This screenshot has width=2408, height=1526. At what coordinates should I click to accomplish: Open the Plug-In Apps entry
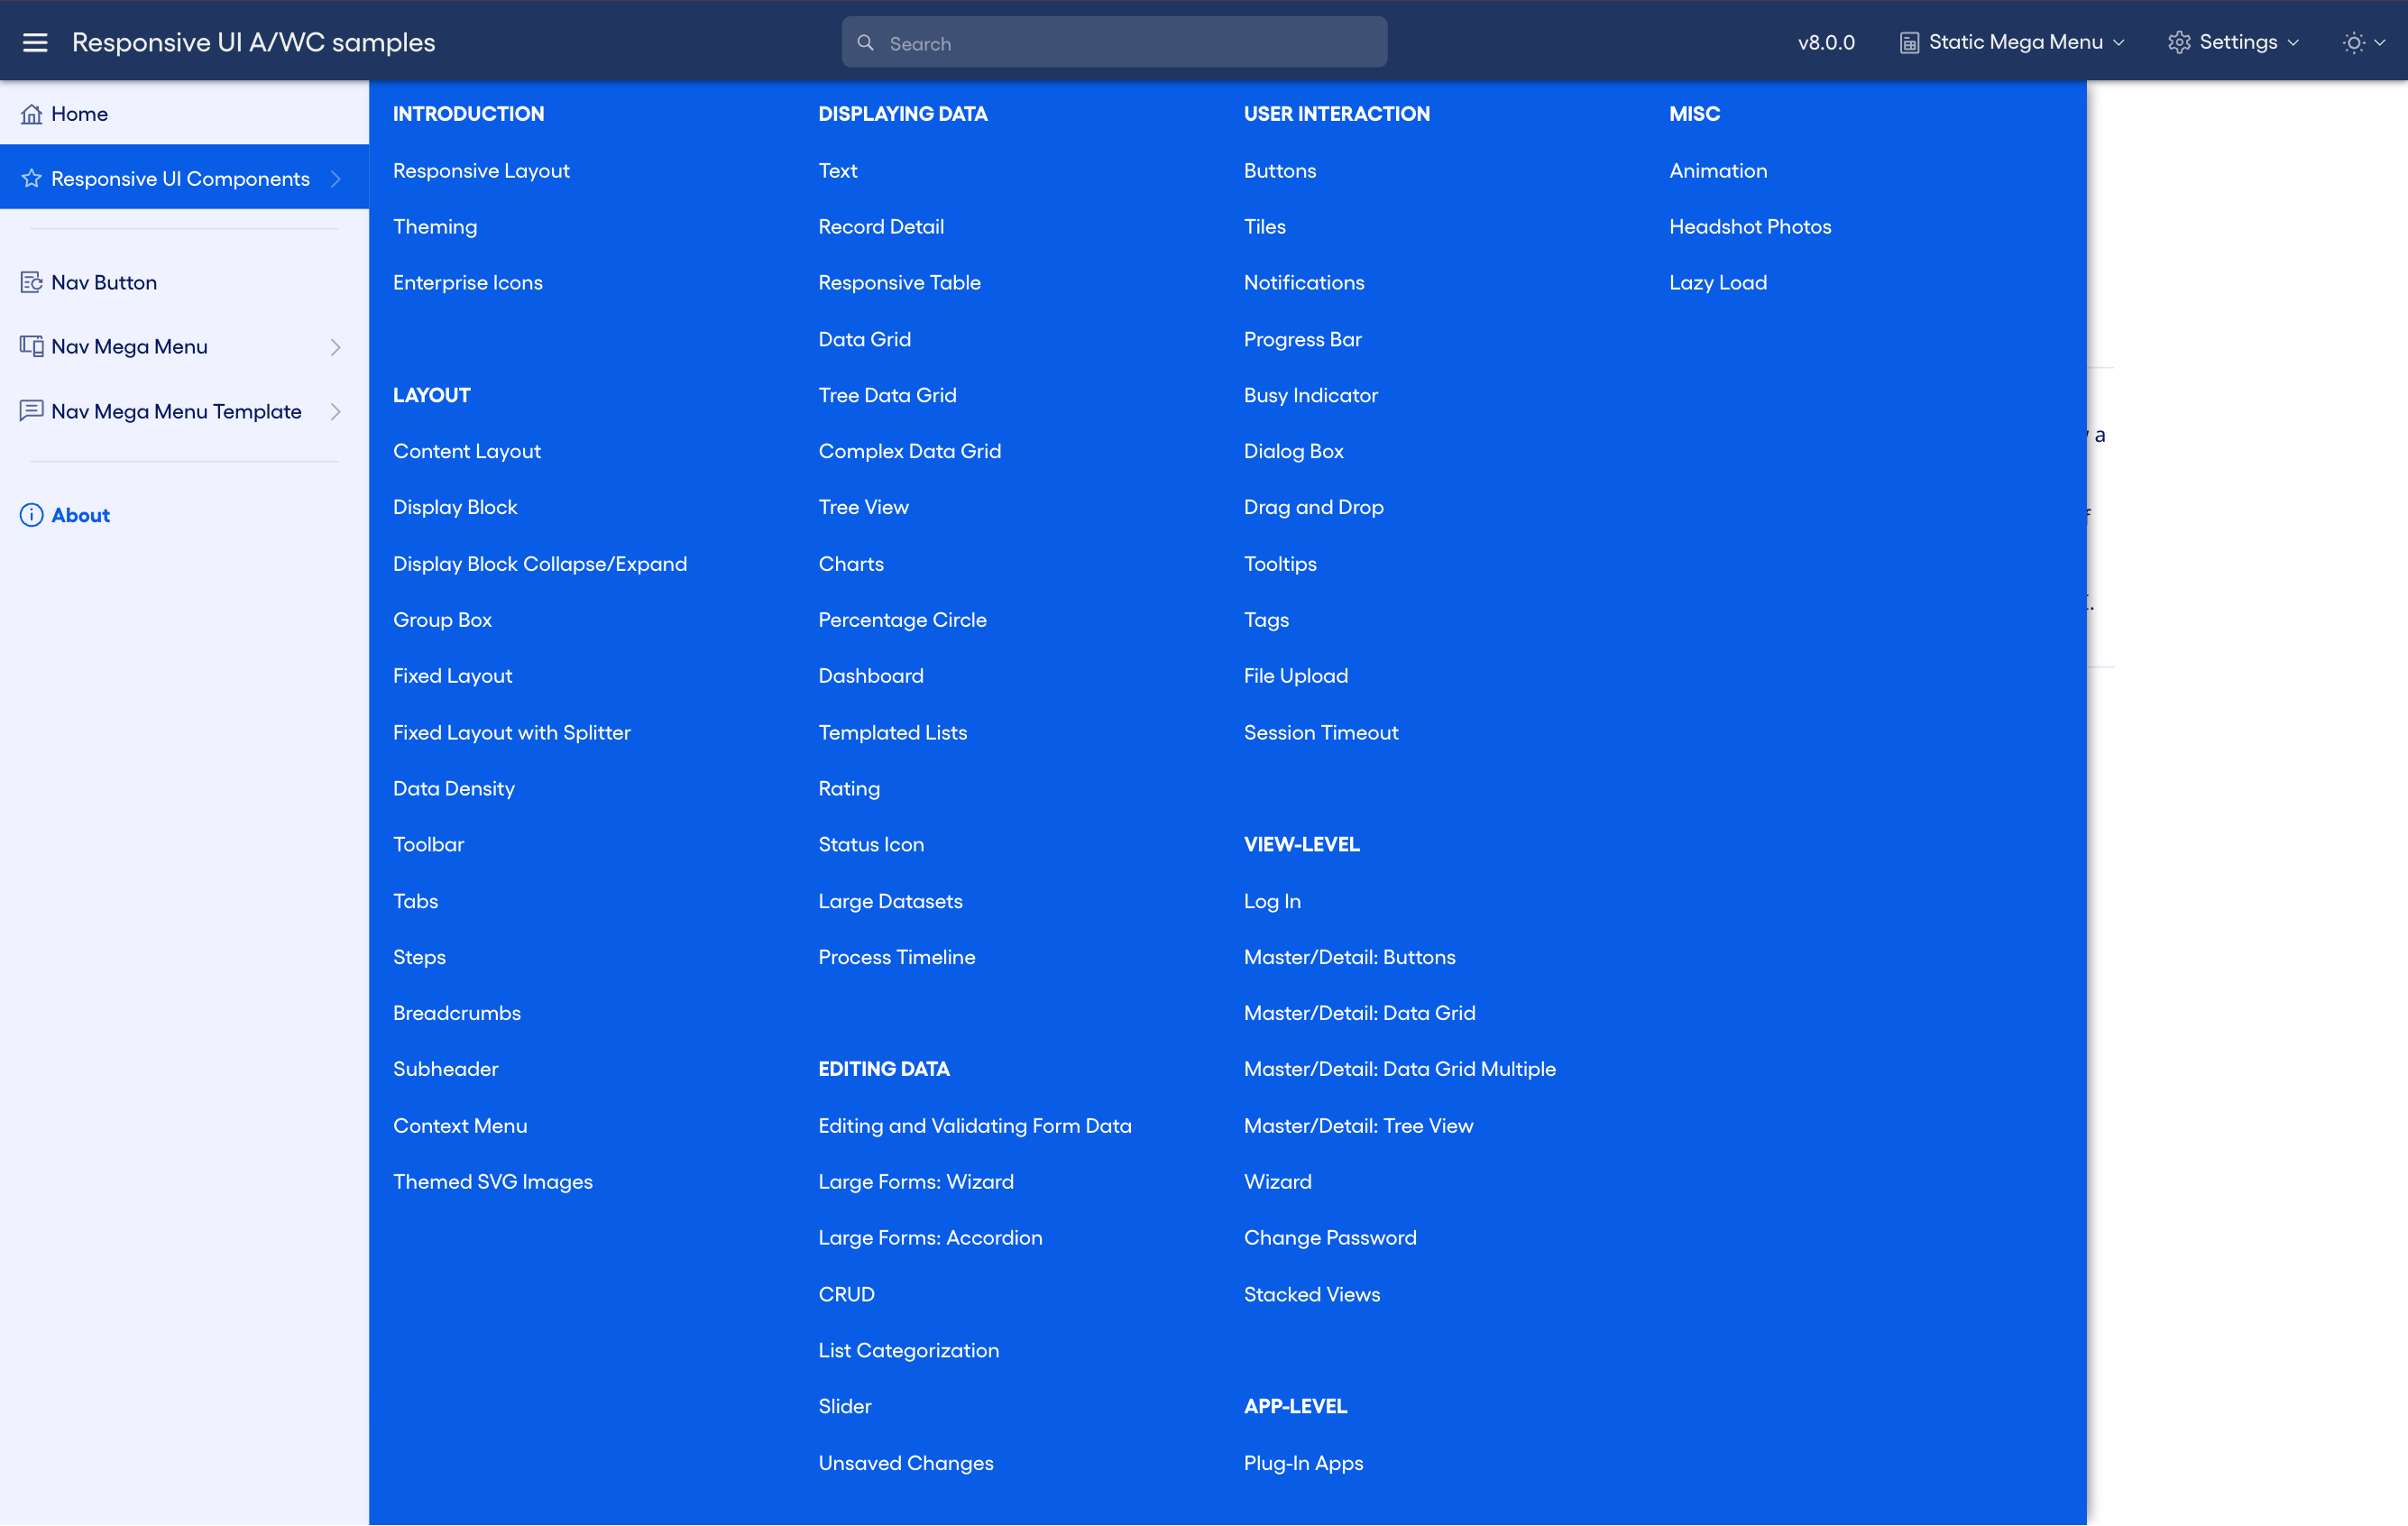tap(1303, 1462)
